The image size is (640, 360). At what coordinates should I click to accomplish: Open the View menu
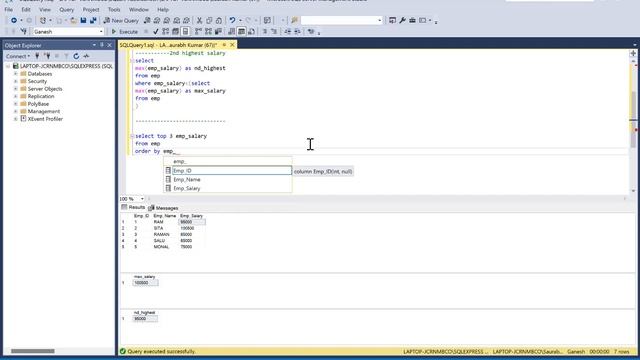(x=45, y=9)
